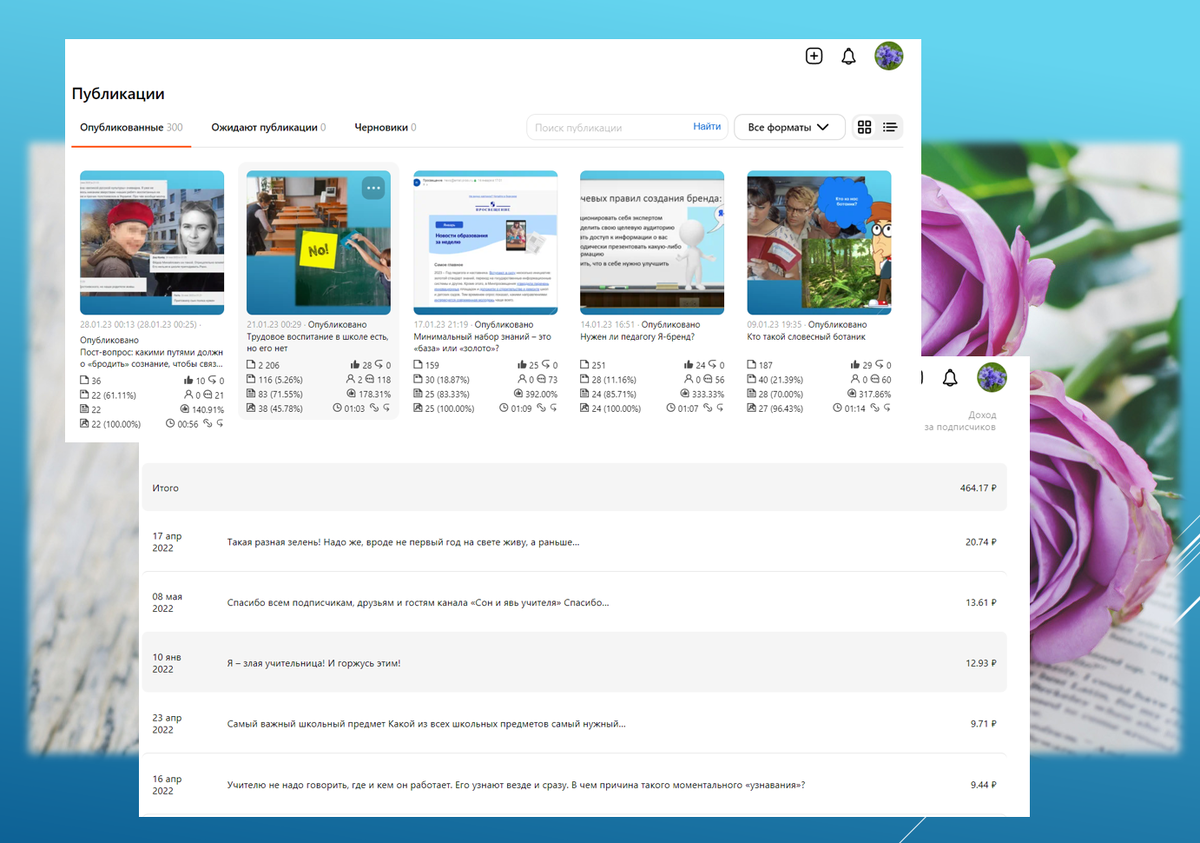
Task: Open notifications bell in Публикации window
Action: pyautogui.click(x=849, y=56)
